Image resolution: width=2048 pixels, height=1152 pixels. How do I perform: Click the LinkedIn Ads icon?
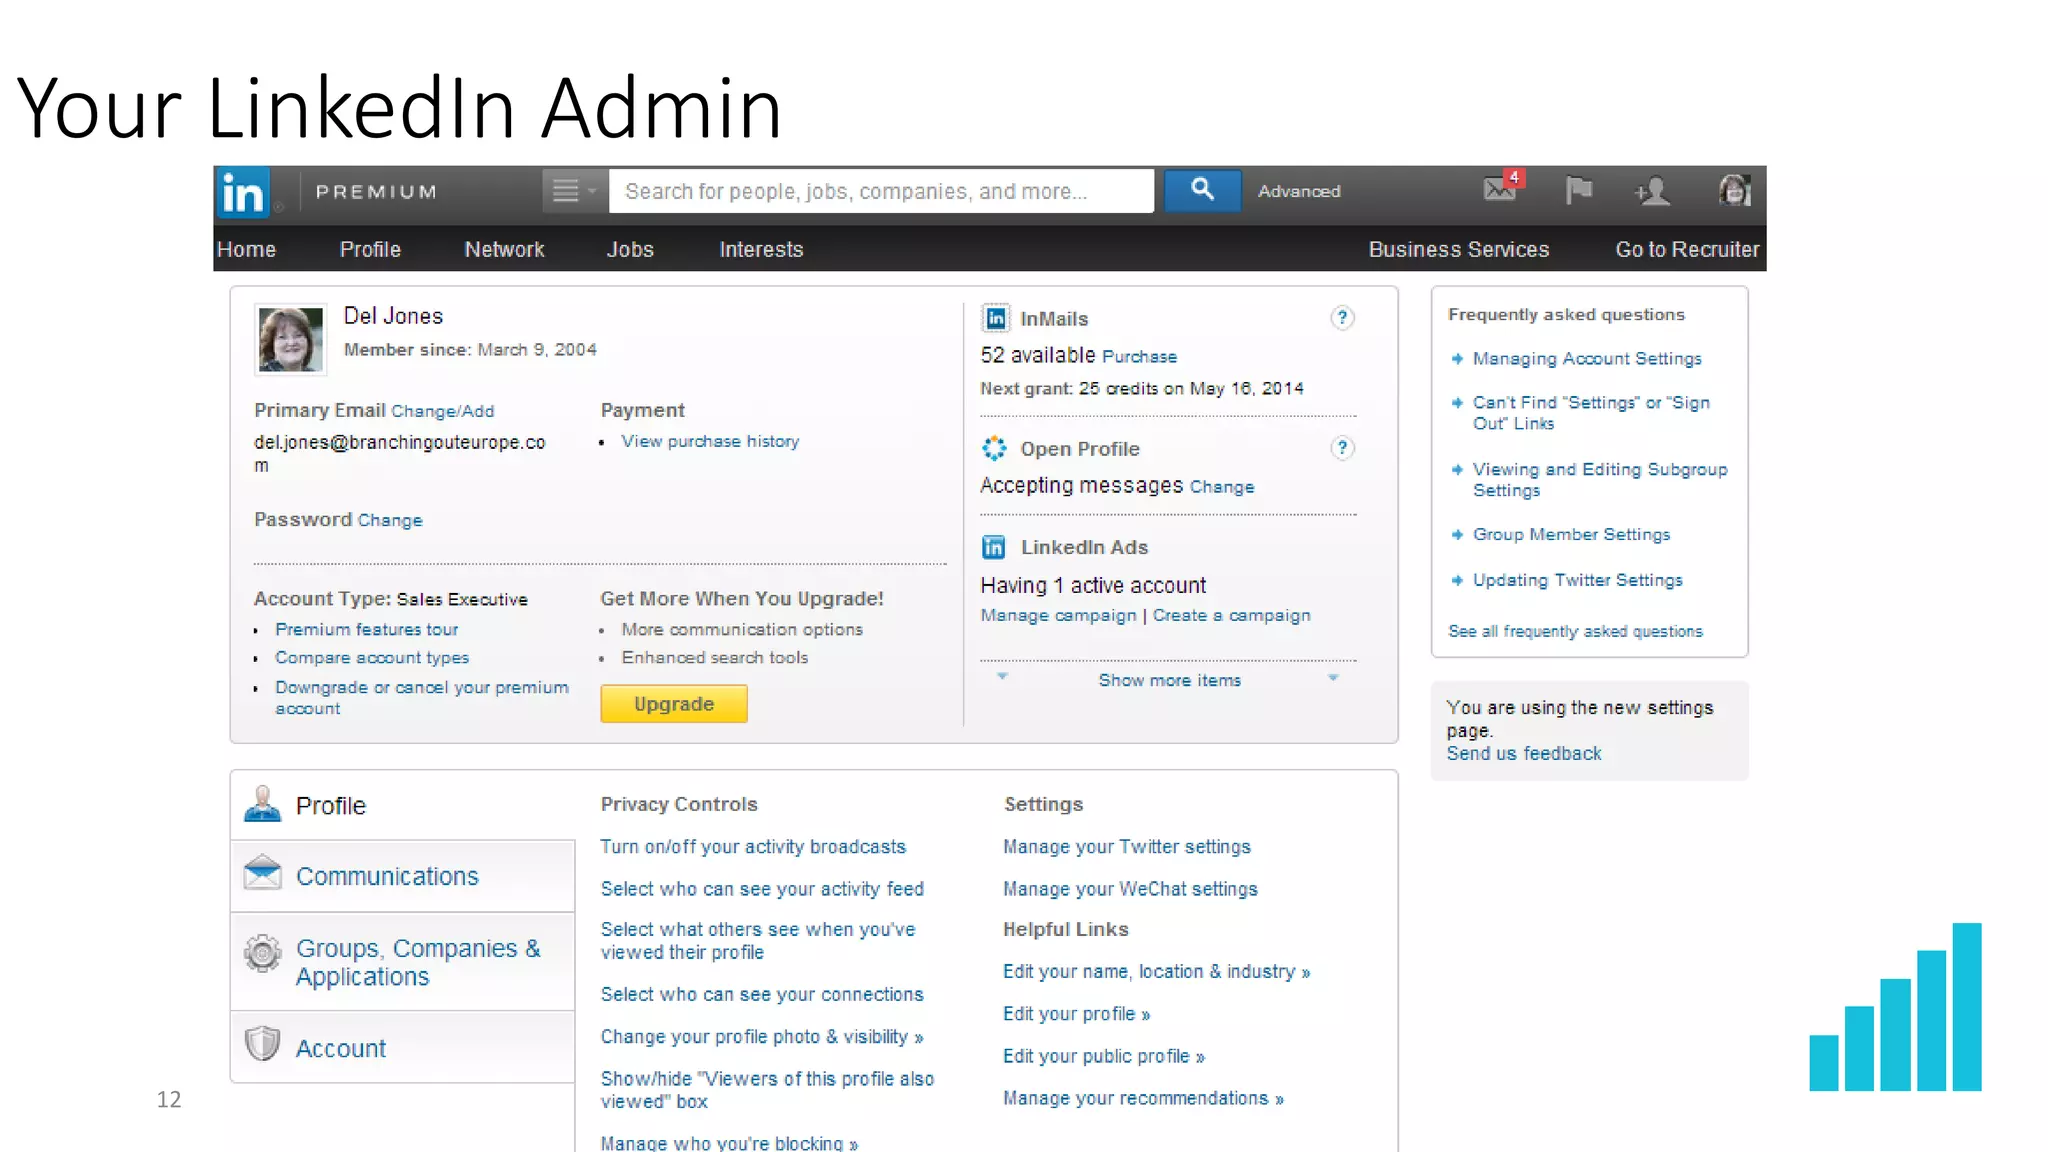994,547
